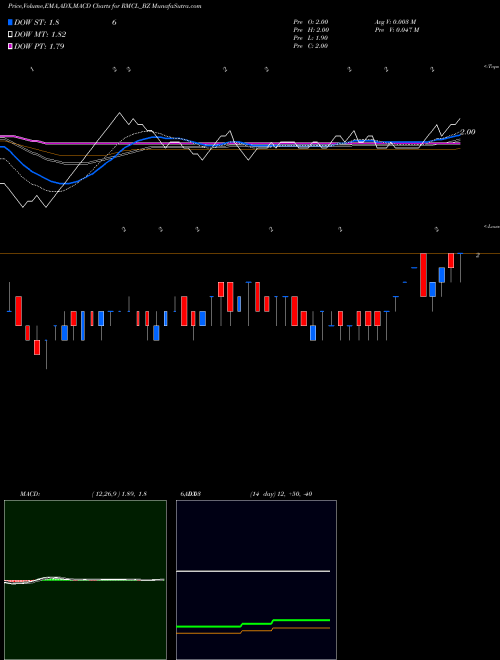Viewport: 500px width, 660px height.
Task: Click the 'Avg V: 0.003 M' volume text
Action: point(395,22)
